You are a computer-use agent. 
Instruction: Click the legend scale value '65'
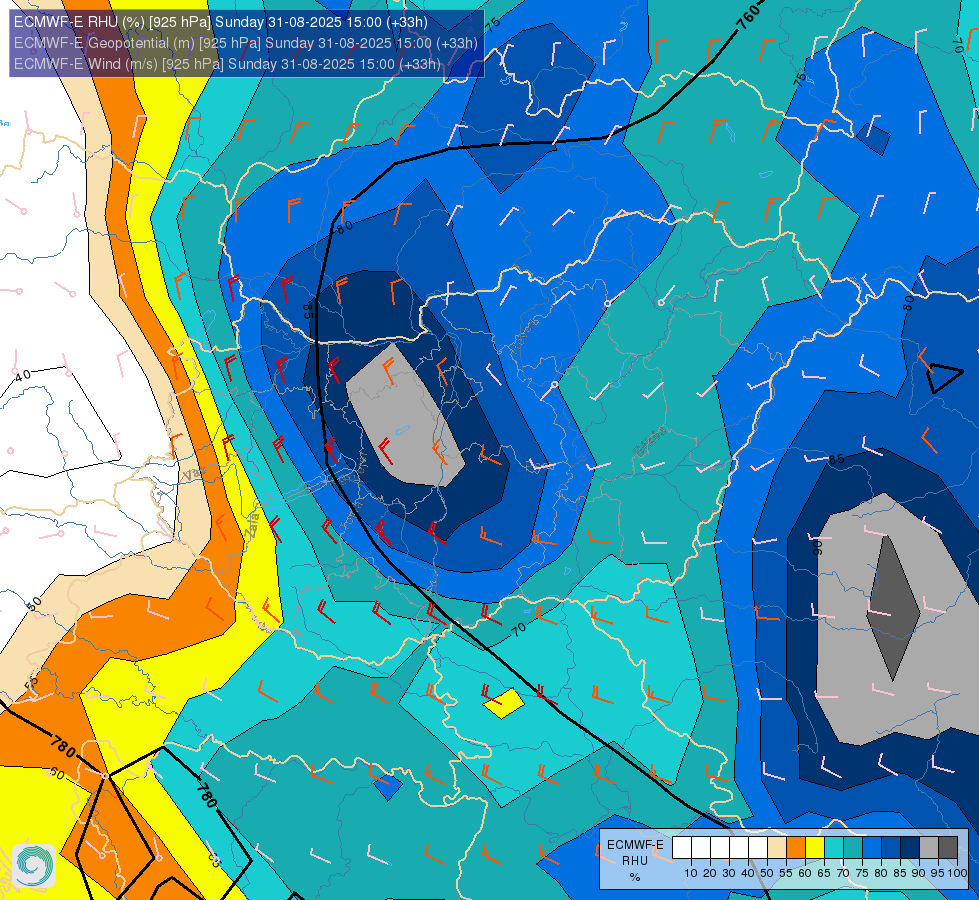[x=824, y=873]
